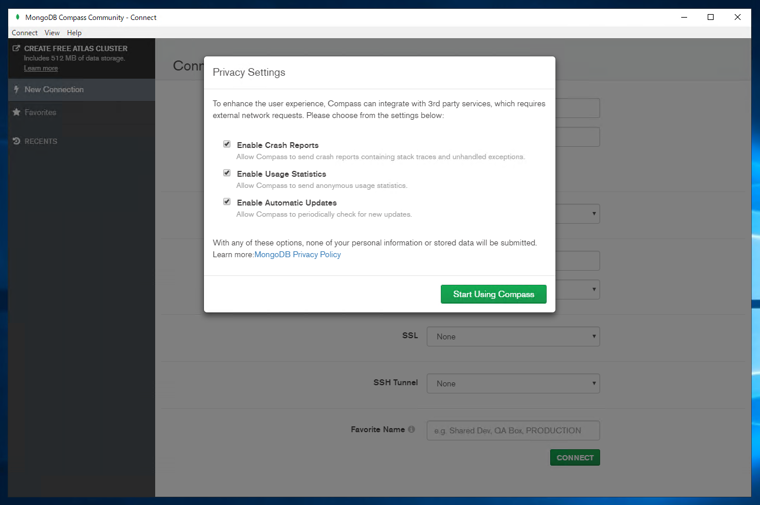
Task: Click the green CONNECT button
Action: click(575, 458)
